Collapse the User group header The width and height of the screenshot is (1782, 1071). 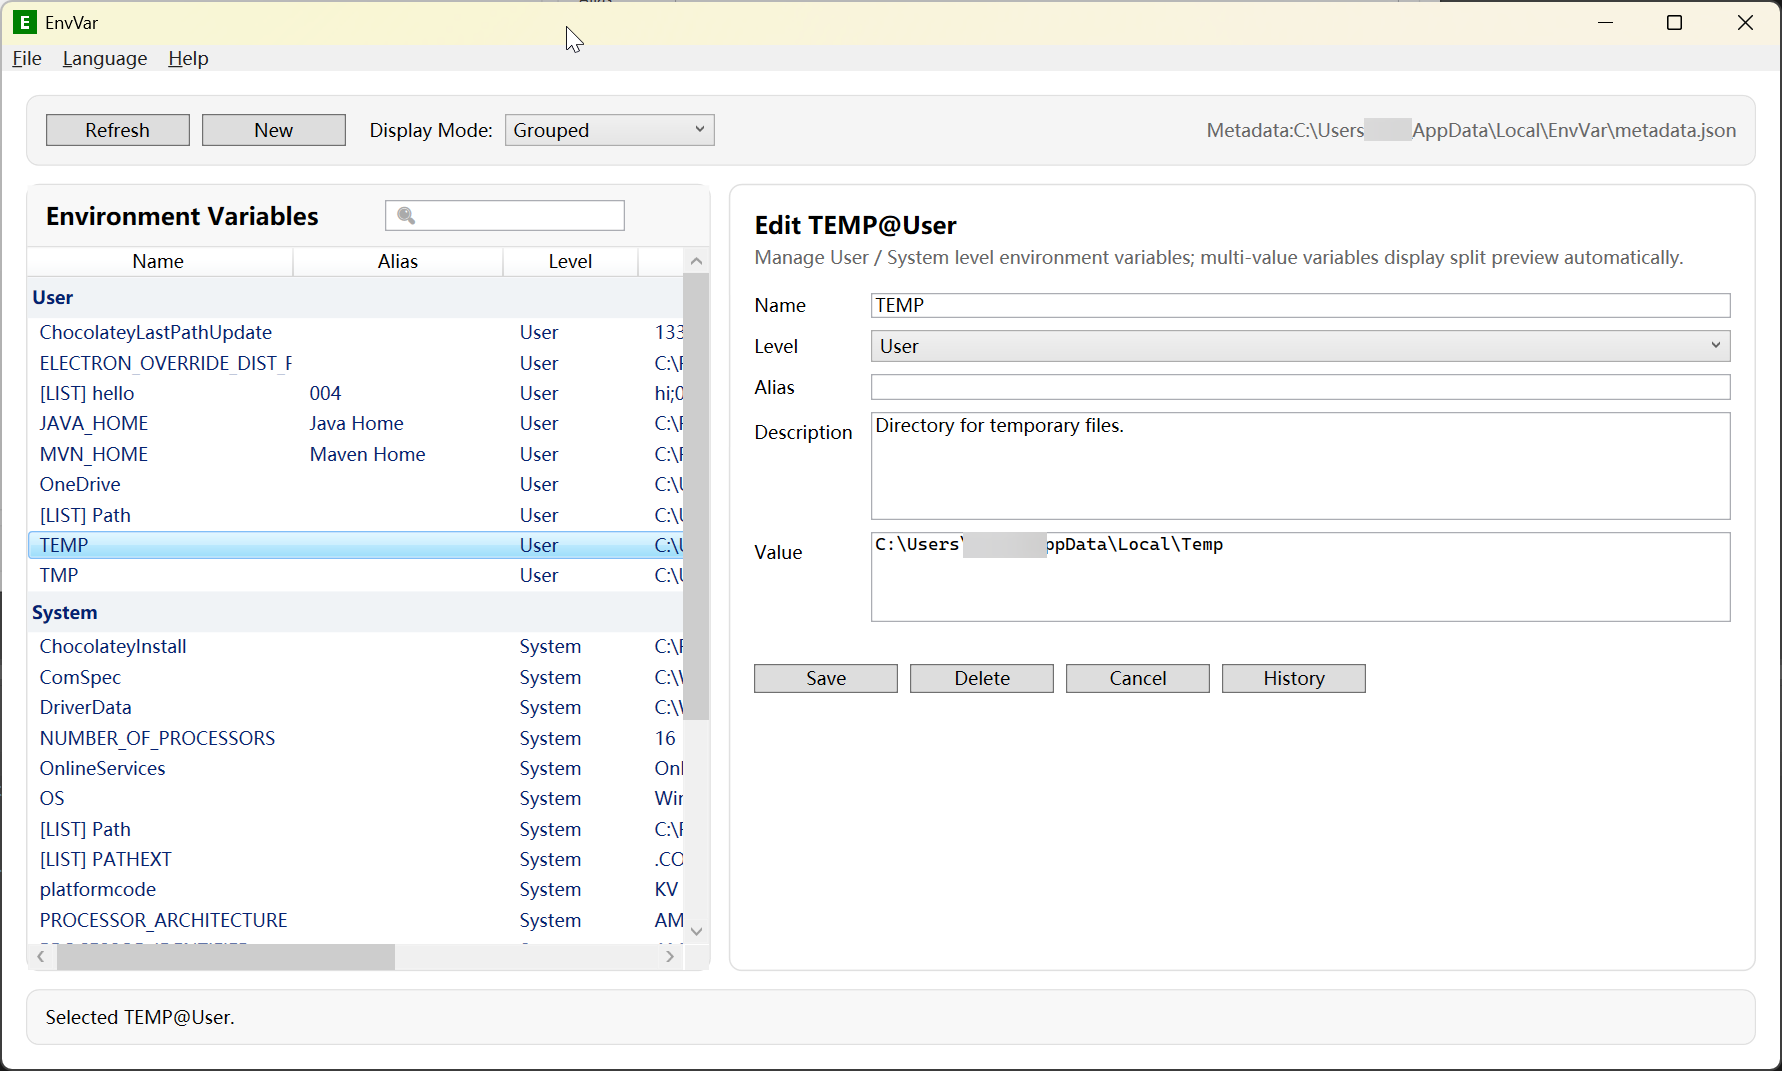coord(53,297)
